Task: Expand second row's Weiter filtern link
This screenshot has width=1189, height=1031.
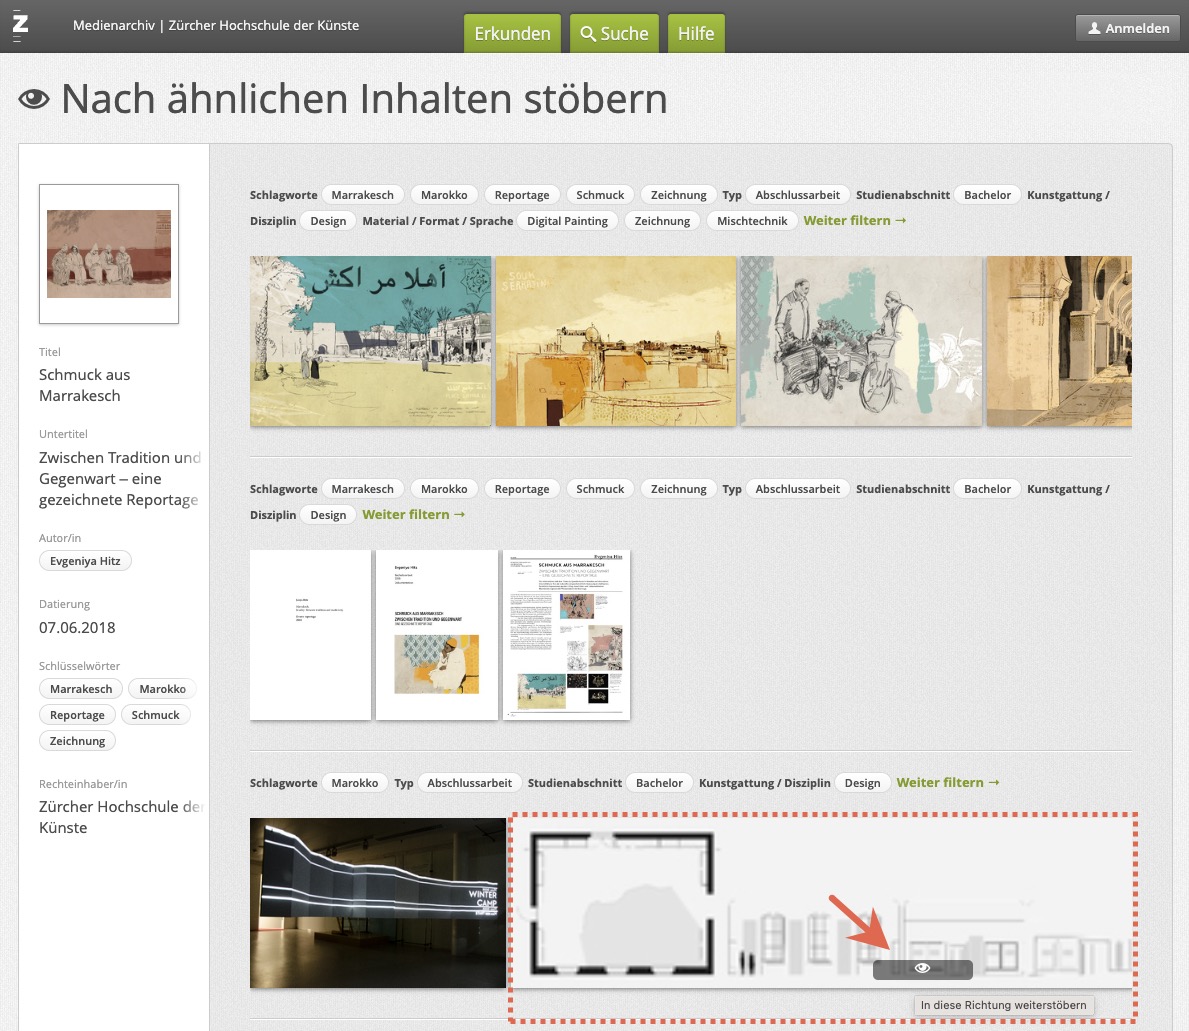Action: pyautogui.click(x=413, y=514)
